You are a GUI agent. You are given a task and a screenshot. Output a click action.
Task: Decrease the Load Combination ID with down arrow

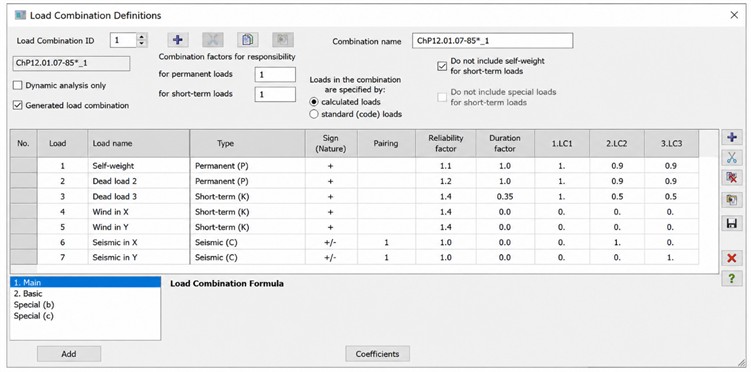[x=141, y=44]
